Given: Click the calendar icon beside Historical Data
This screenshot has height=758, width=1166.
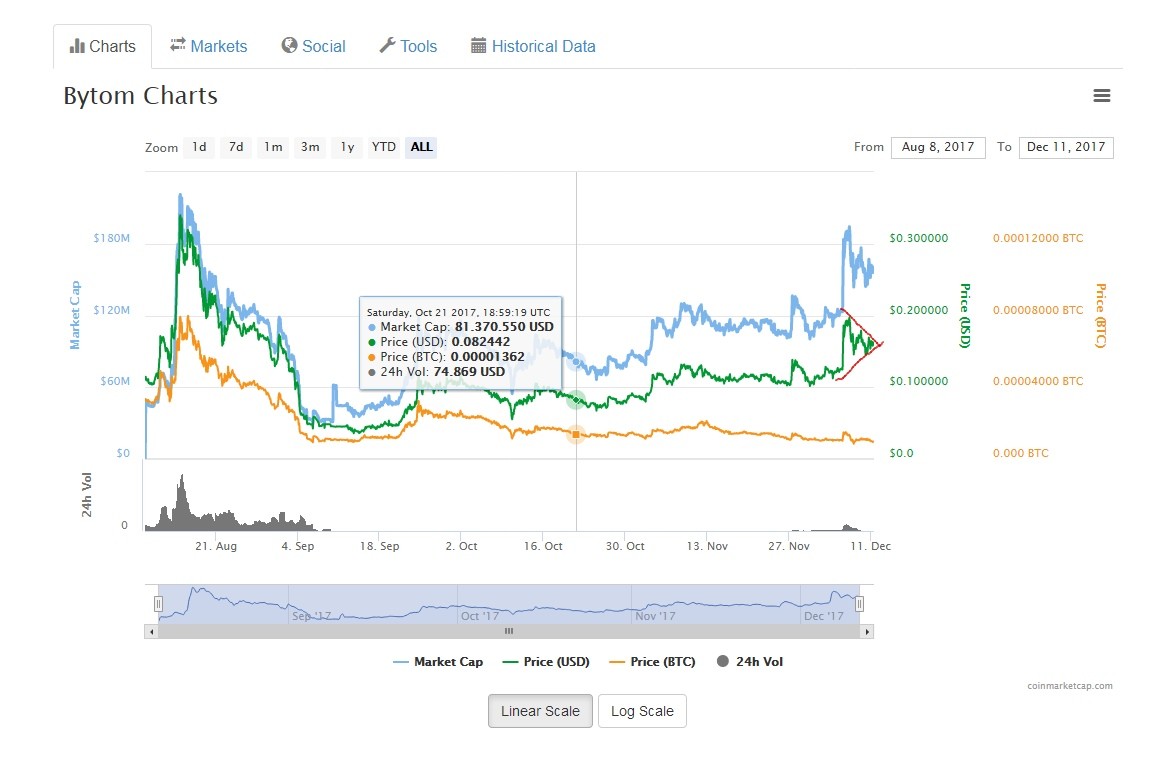Looking at the screenshot, I should 478,46.
